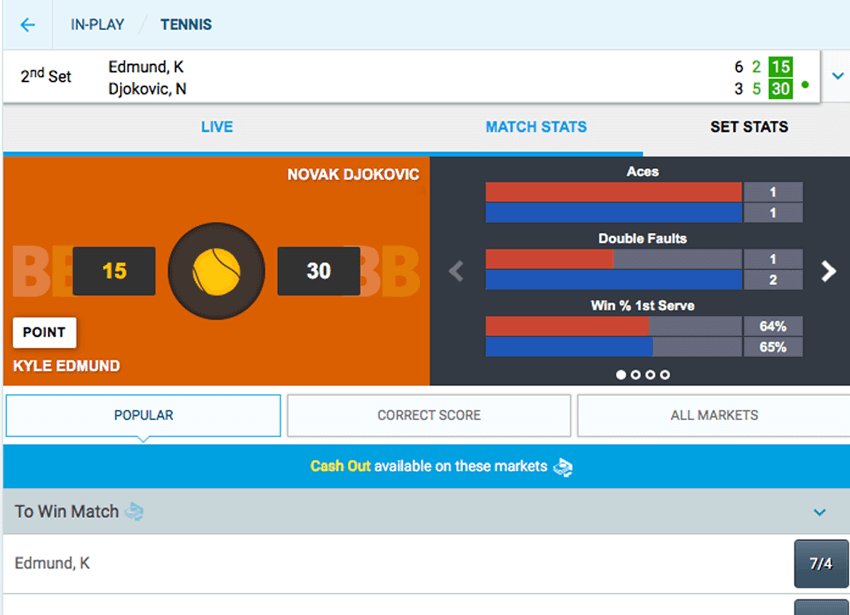Switch to the MATCH STATS tab

click(536, 127)
